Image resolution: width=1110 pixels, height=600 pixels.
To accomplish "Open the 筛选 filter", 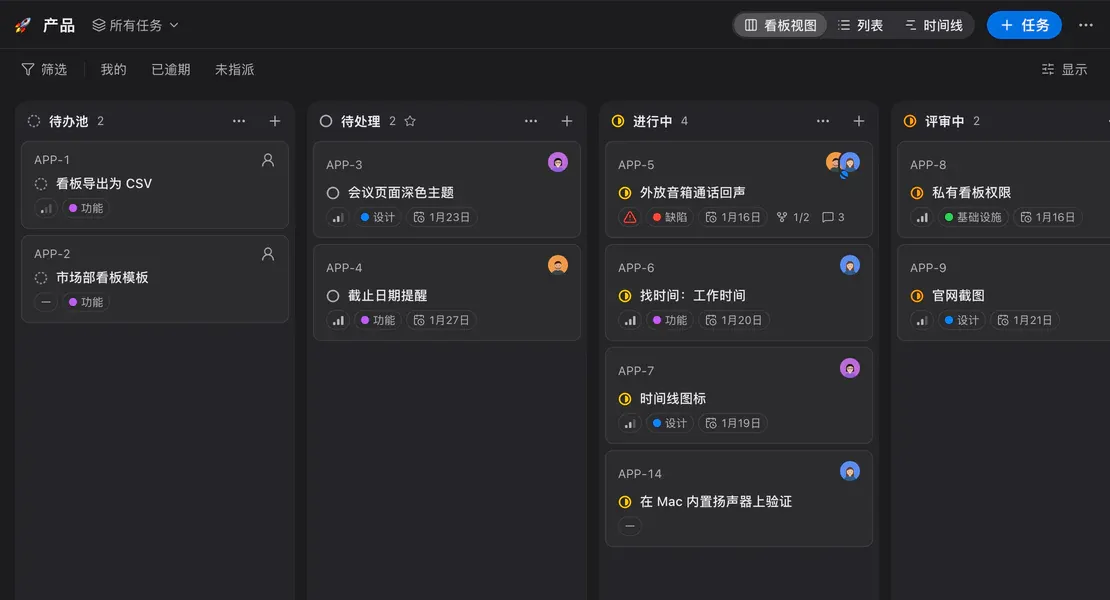I will coord(44,69).
